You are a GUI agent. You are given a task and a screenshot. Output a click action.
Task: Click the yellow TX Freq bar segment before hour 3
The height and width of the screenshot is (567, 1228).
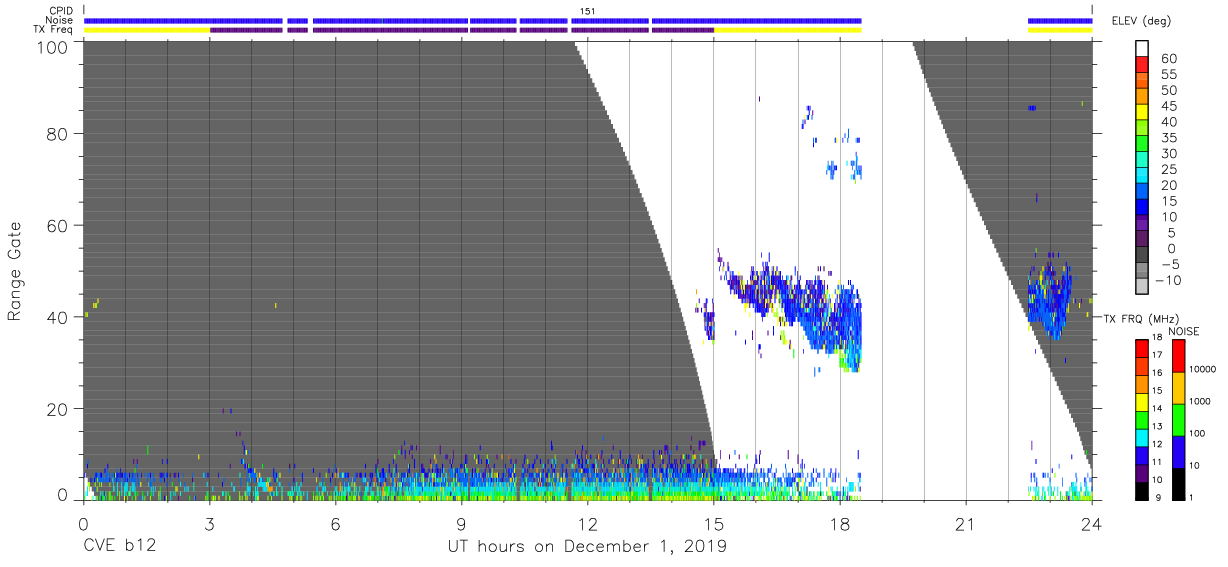146,30
